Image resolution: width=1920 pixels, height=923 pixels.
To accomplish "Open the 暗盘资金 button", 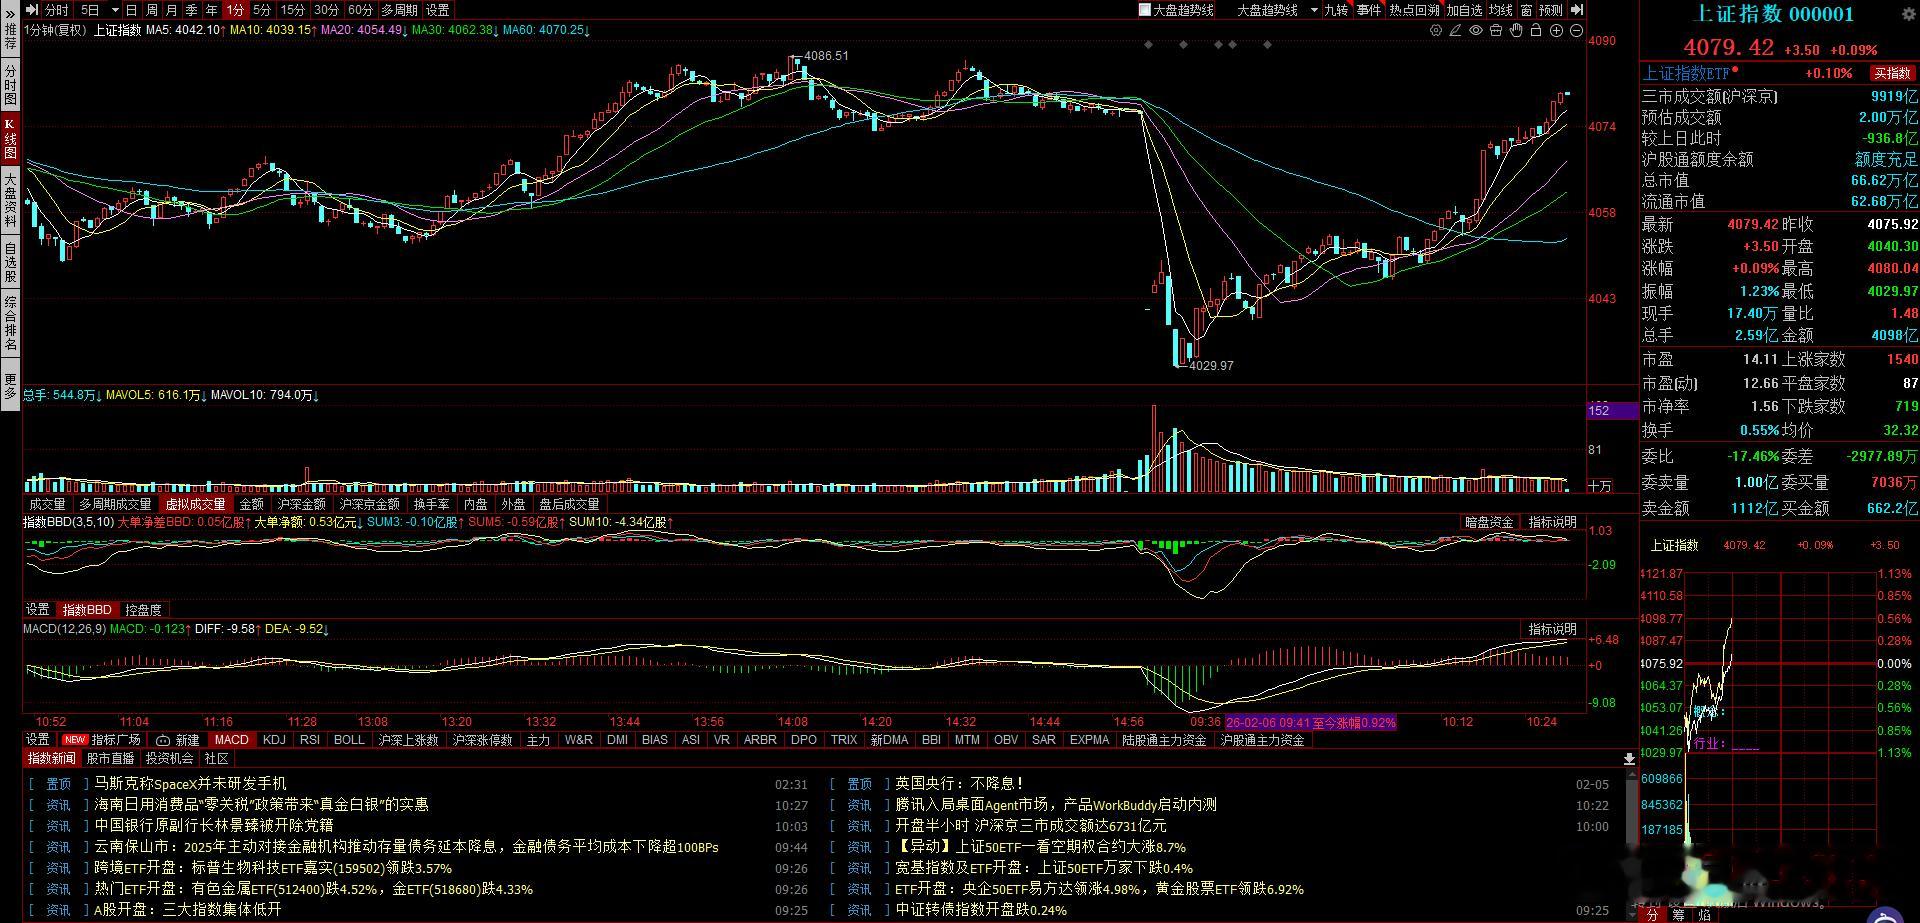I will [x=1489, y=522].
